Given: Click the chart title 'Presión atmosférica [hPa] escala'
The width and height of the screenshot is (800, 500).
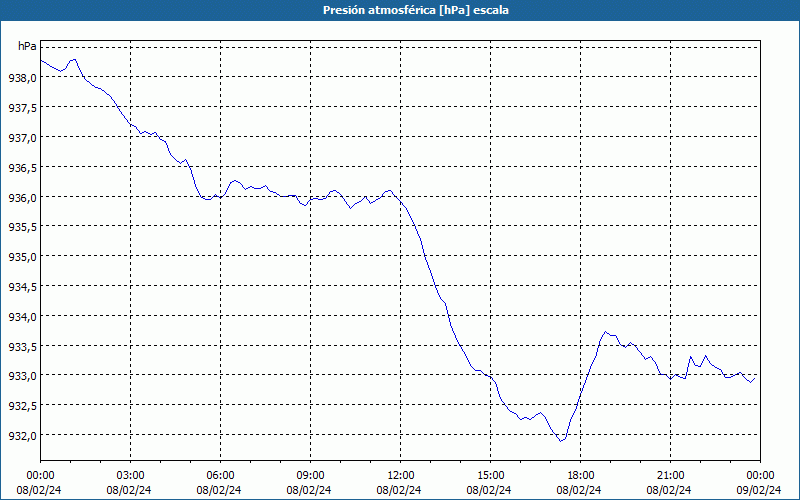Looking at the screenshot, I should click(x=416, y=10).
